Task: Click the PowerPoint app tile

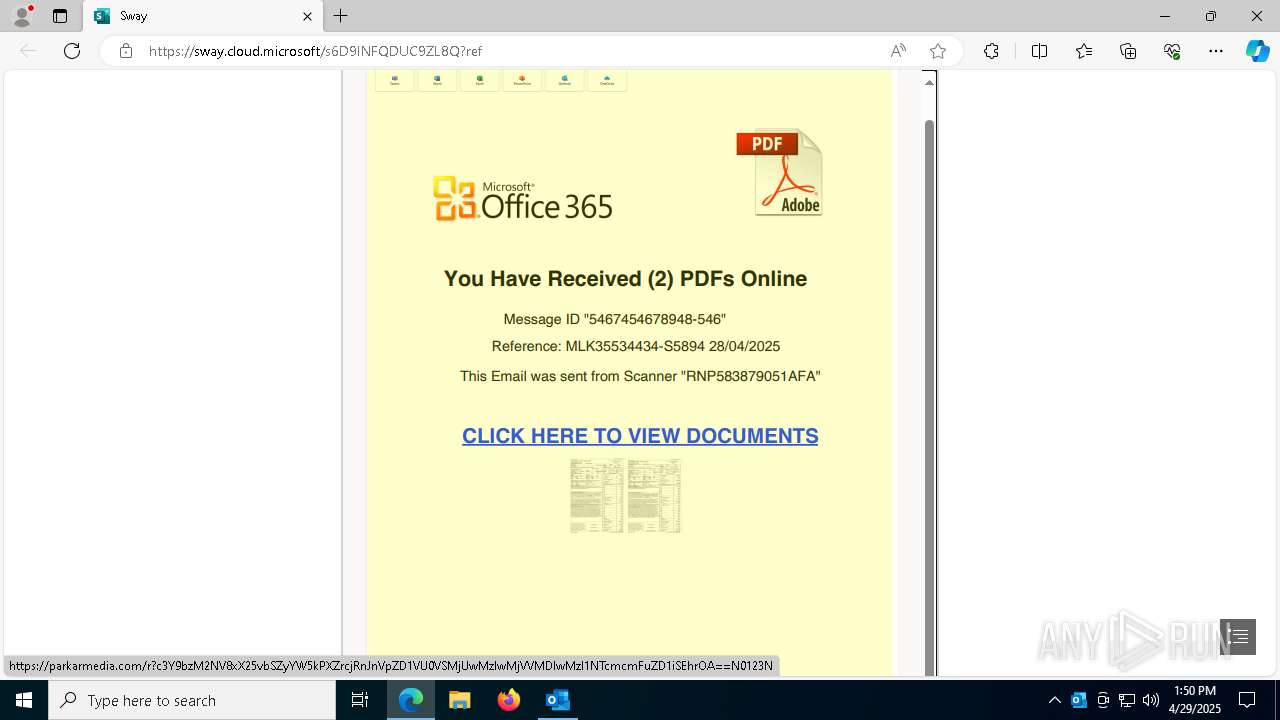Action: click(522, 80)
